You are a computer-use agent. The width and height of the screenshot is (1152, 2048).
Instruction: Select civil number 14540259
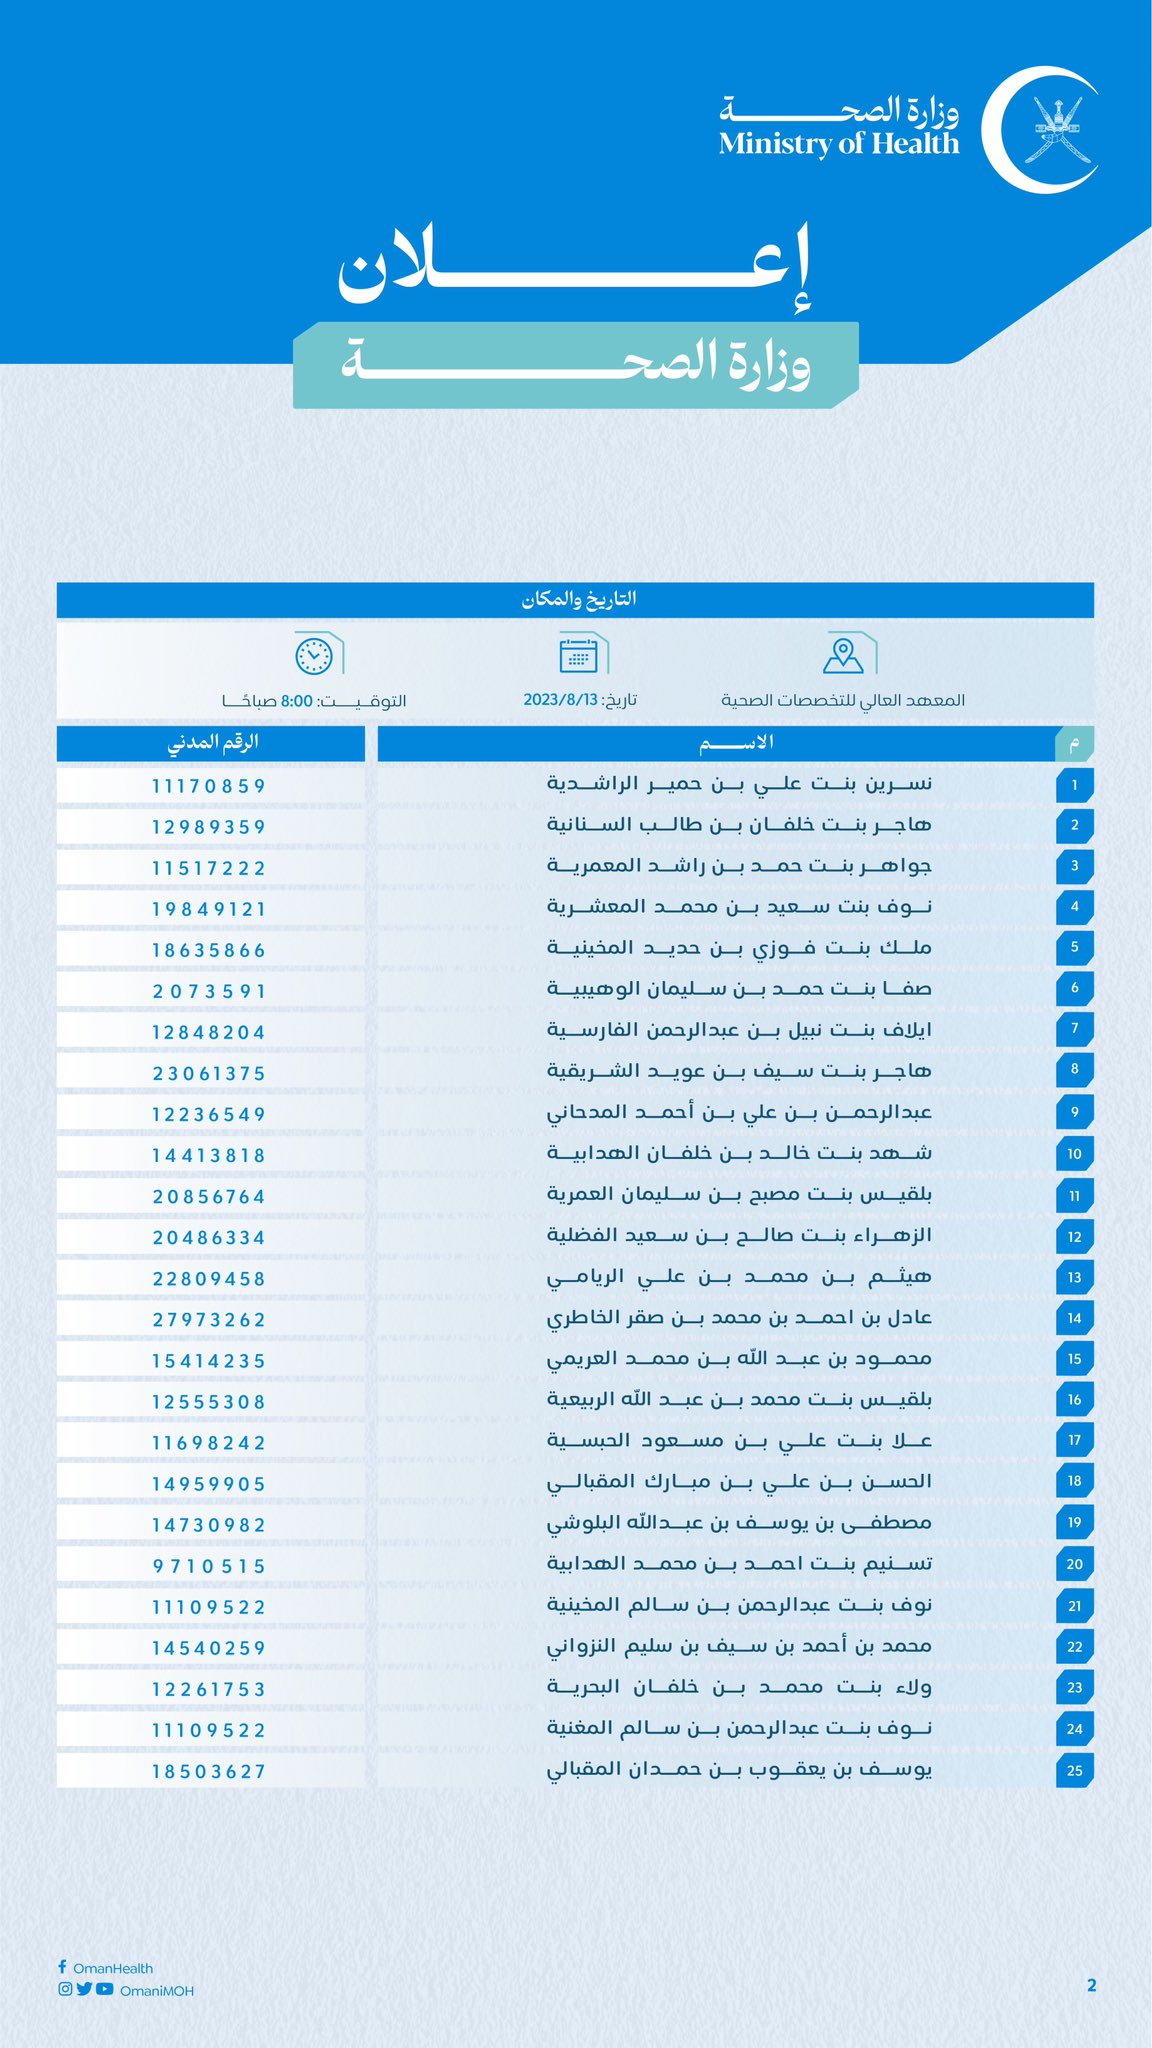coord(210,1648)
